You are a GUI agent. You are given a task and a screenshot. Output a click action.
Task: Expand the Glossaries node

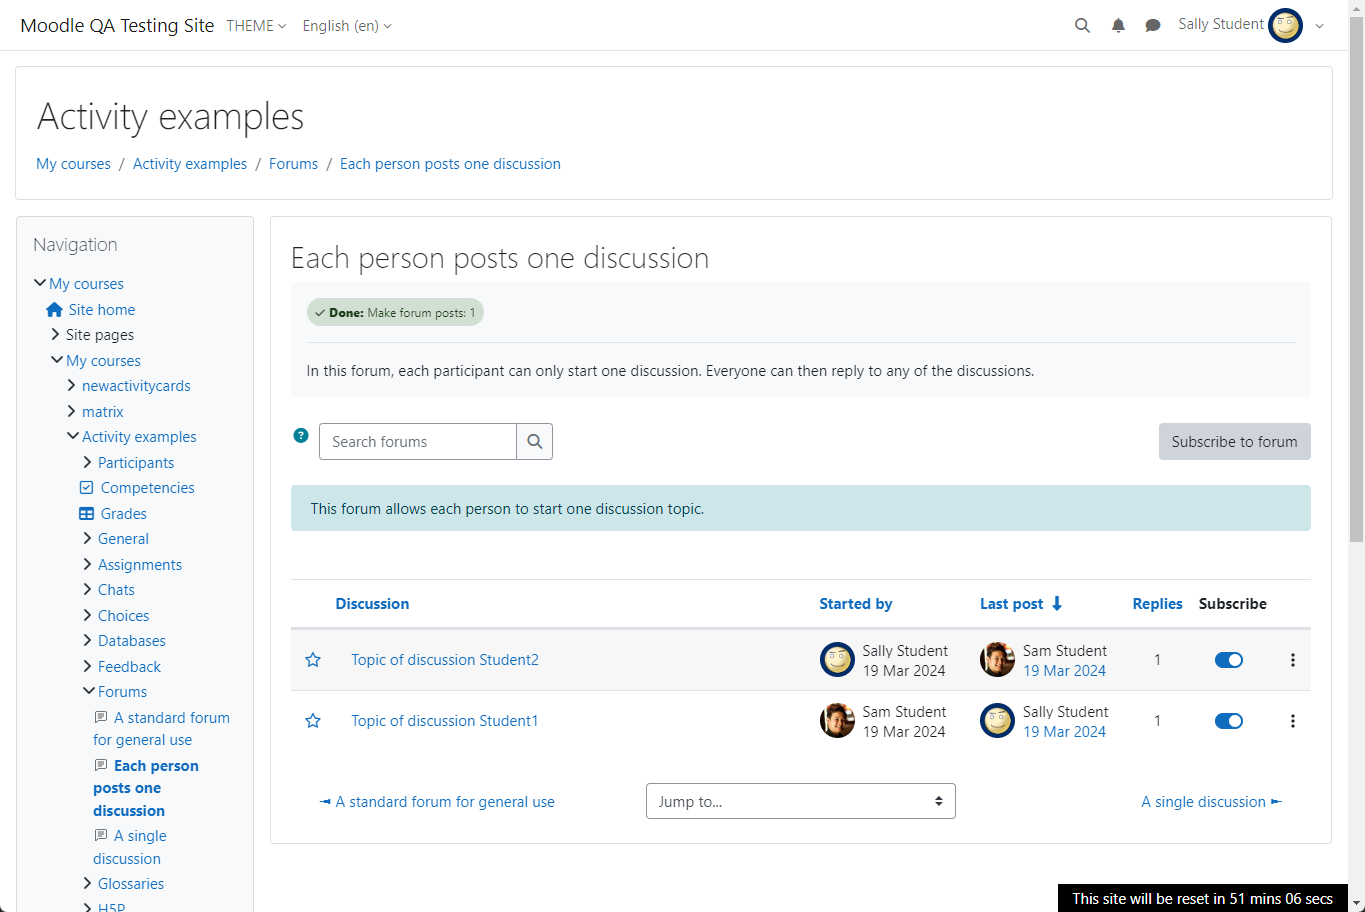pos(88,884)
